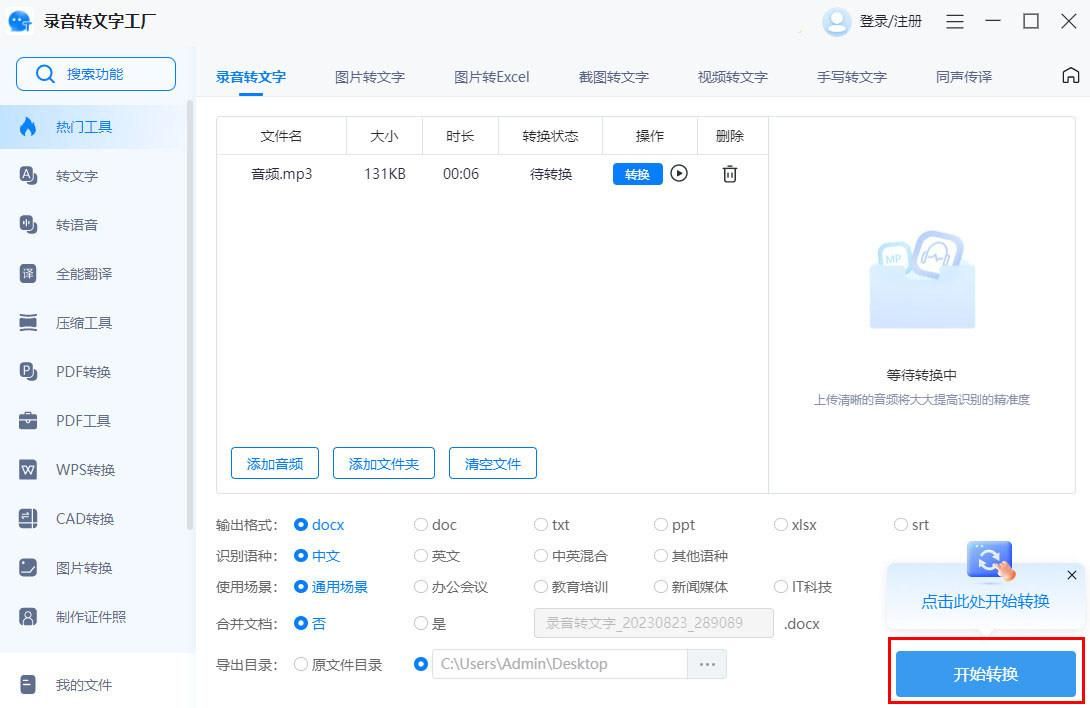The image size is (1090, 708).
Task: Switch to 图片转文字 tab
Action: click(x=369, y=77)
